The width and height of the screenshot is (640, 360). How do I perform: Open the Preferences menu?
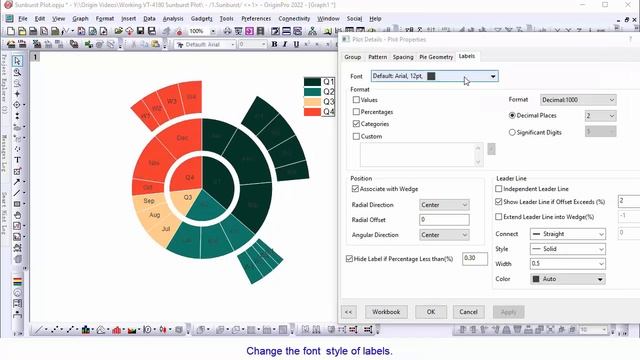[x=256, y=19]
